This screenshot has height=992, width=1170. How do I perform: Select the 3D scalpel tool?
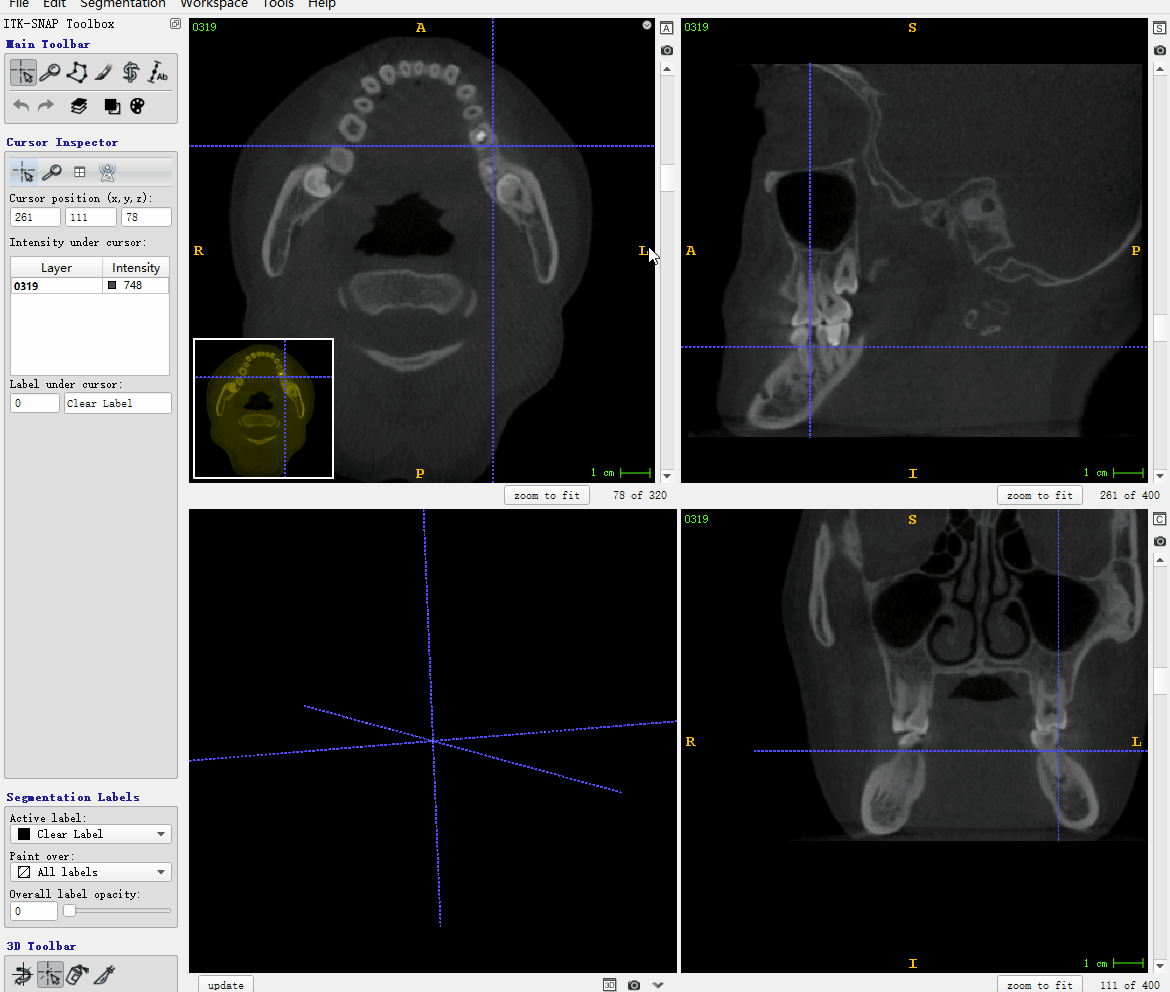click(x=106, y=974)
